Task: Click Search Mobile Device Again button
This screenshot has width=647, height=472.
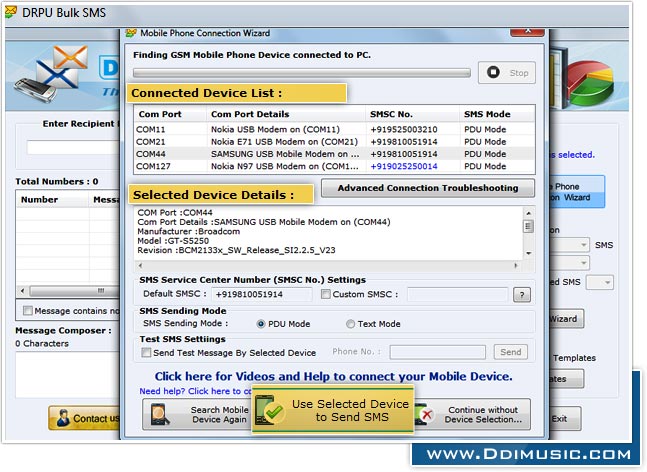Action: click(x=197, y=415)
